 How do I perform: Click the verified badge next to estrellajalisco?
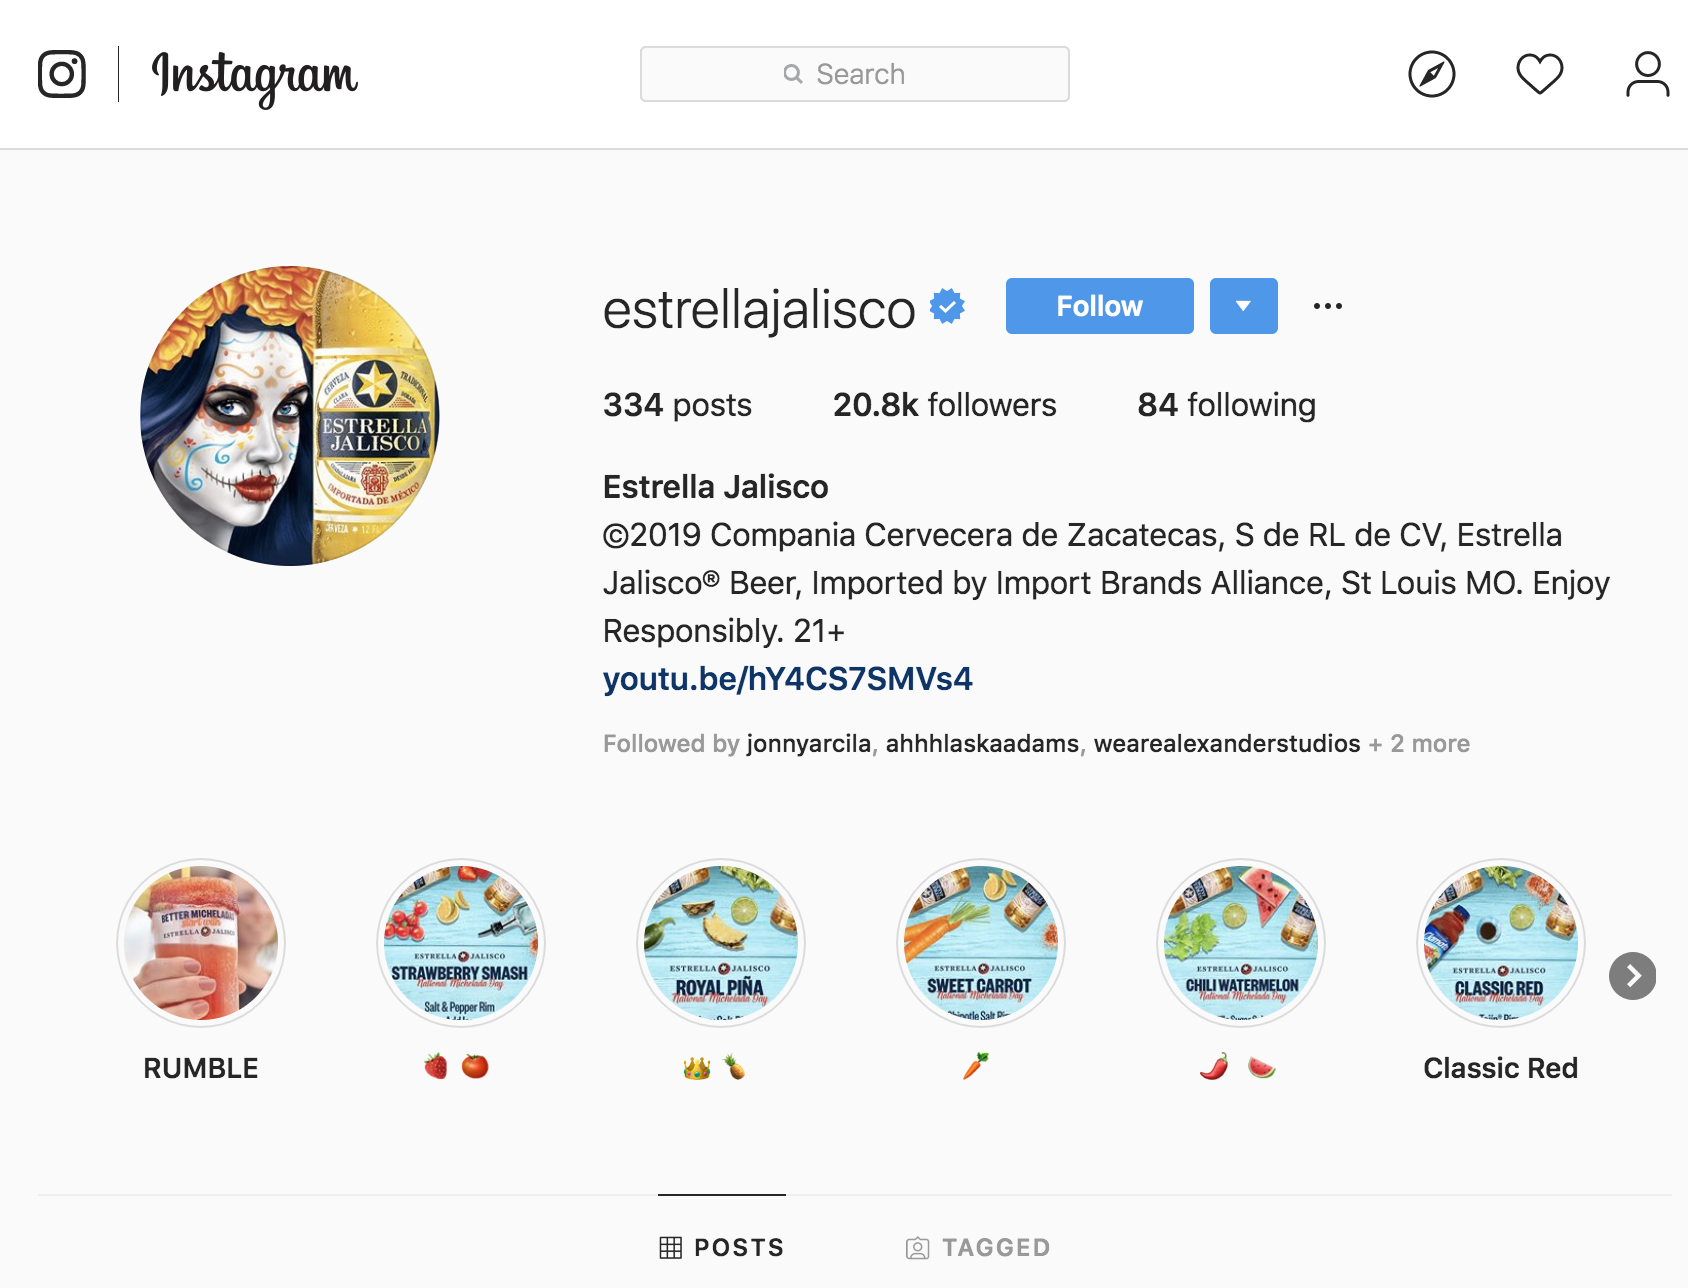point(947,306)
